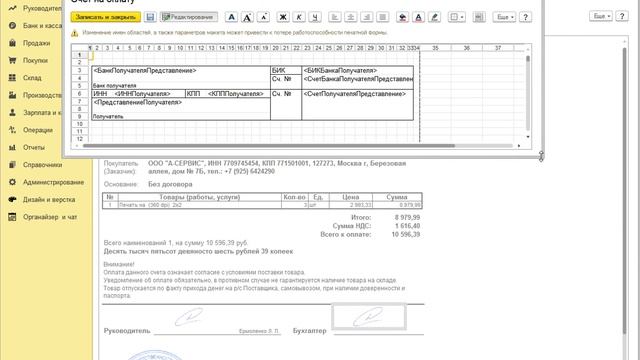Click the Покупки cart icon
640x360 pixels.
tap(13, 60)
